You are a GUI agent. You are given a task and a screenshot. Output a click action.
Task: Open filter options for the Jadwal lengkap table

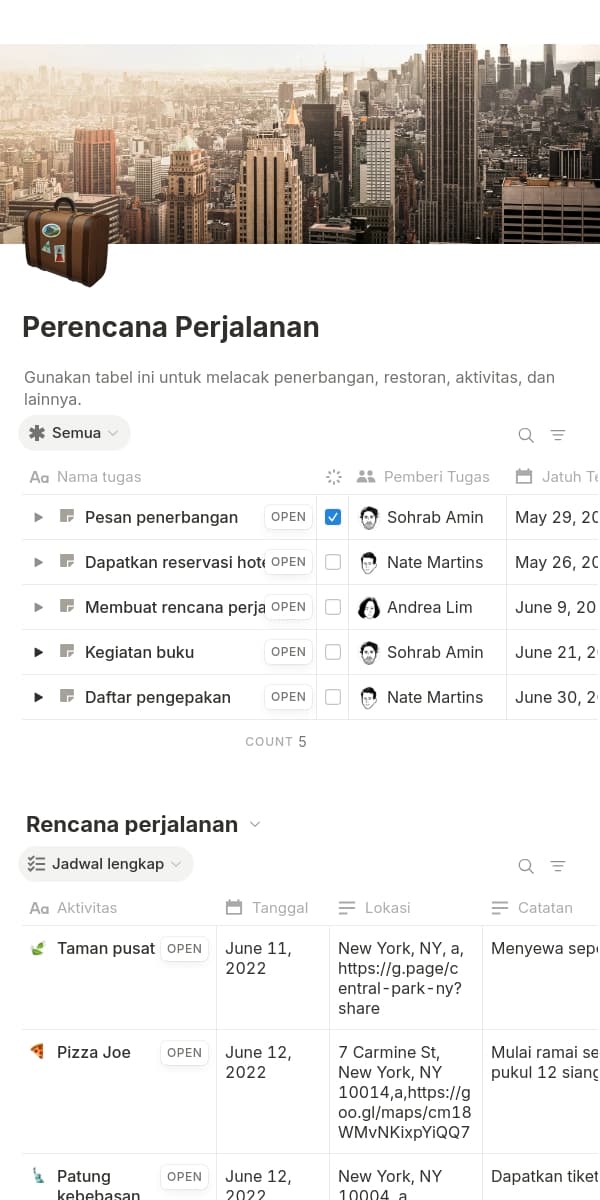557,866
